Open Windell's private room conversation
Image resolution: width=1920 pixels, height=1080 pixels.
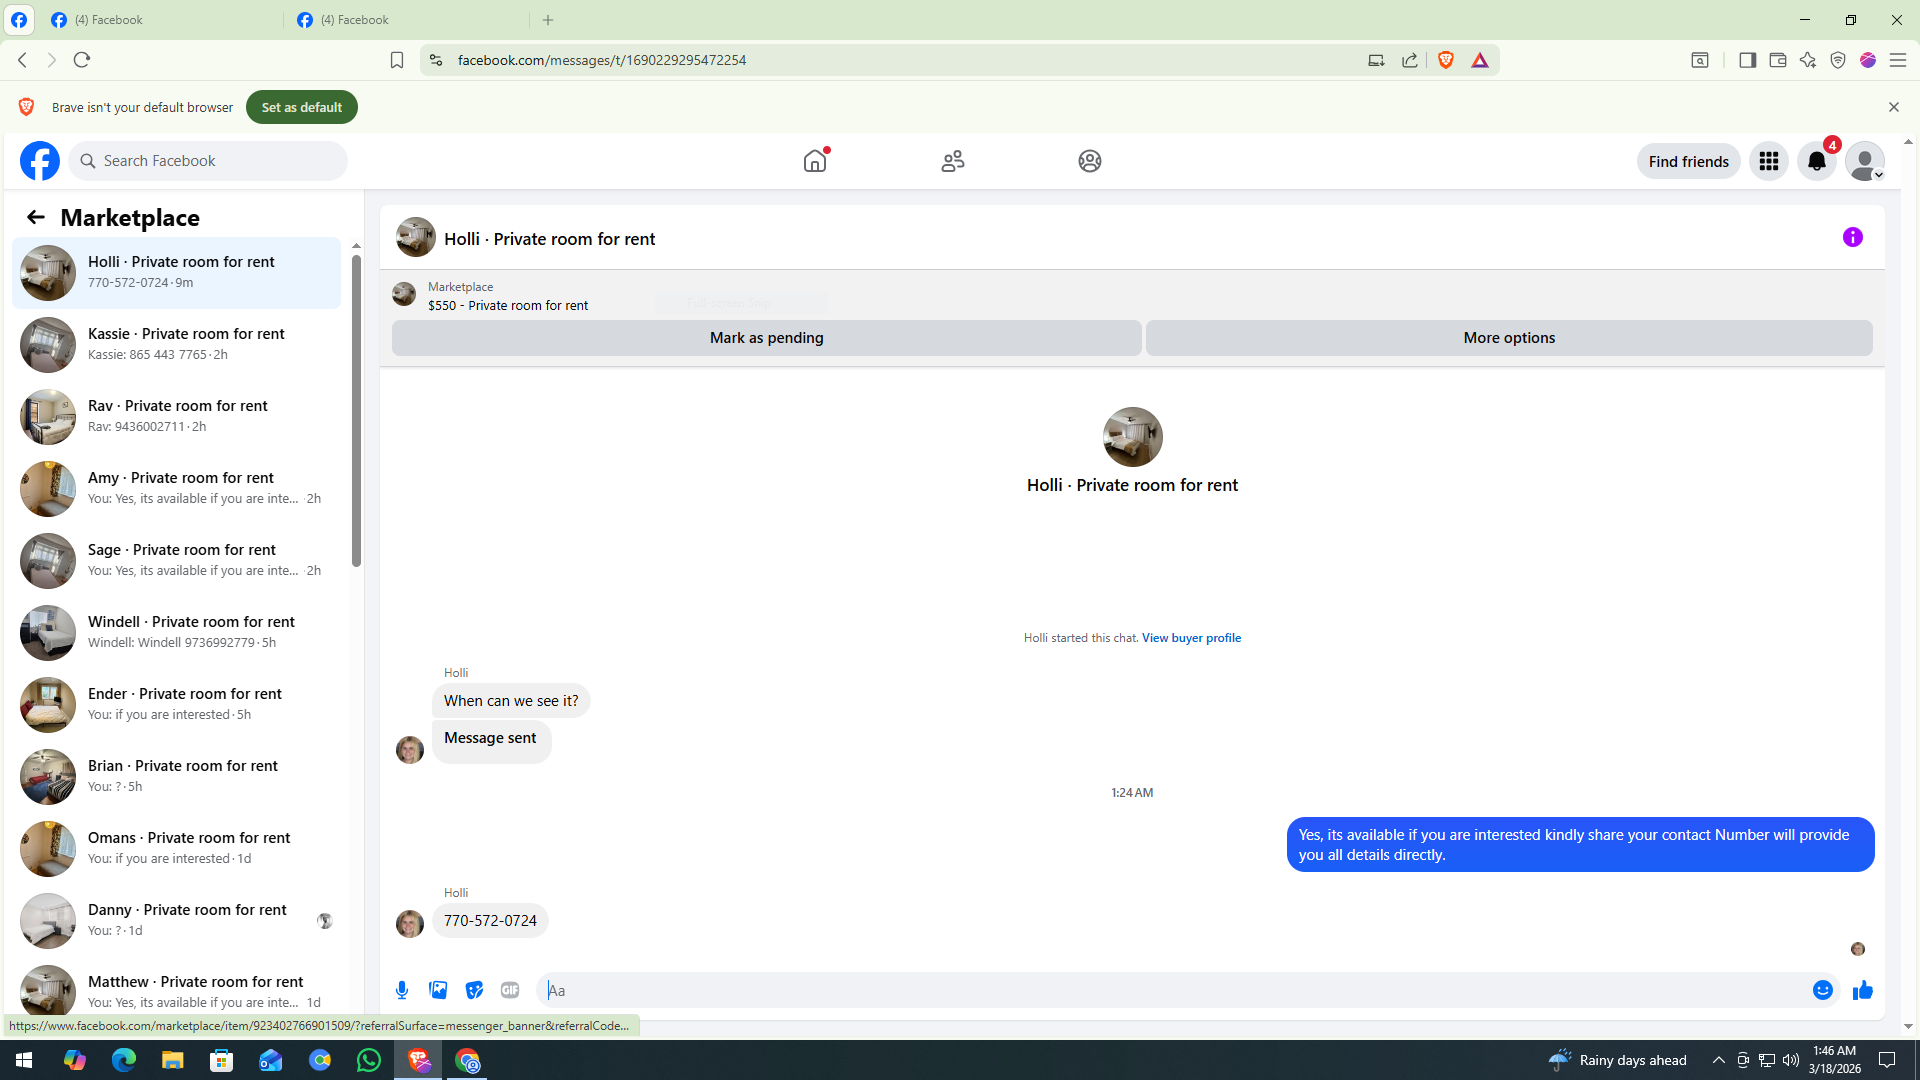pos(177,632)
